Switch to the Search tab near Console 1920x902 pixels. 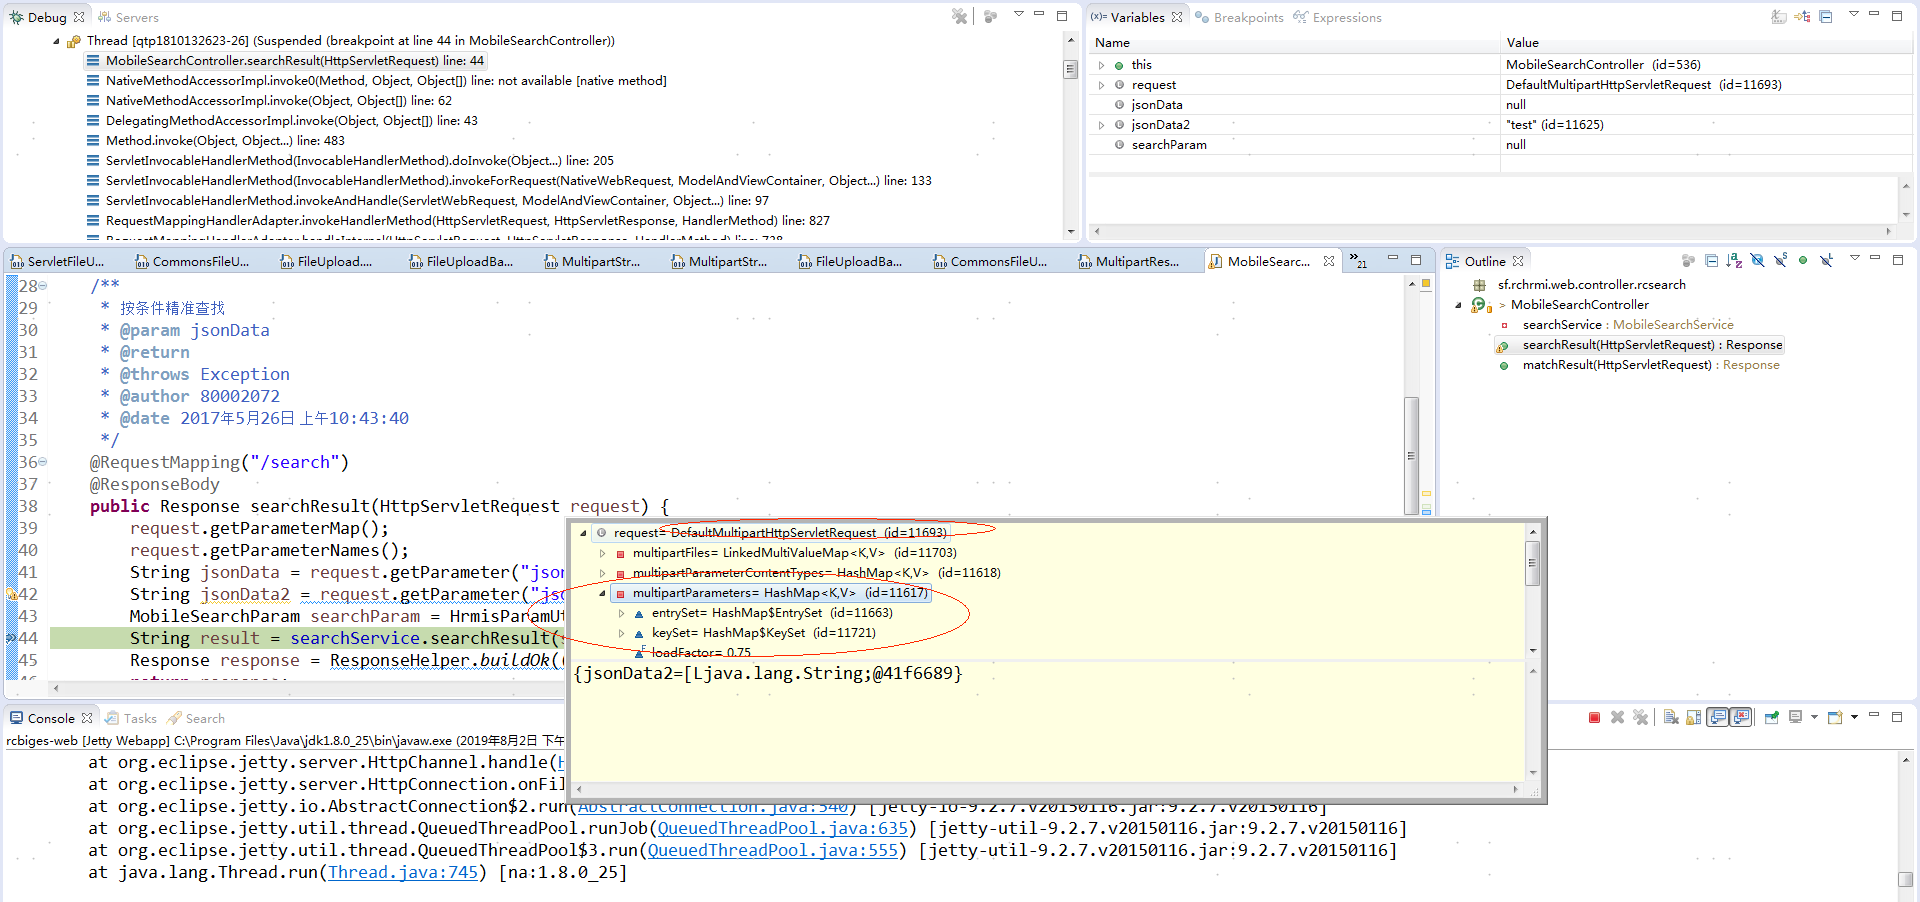point(196,718)
